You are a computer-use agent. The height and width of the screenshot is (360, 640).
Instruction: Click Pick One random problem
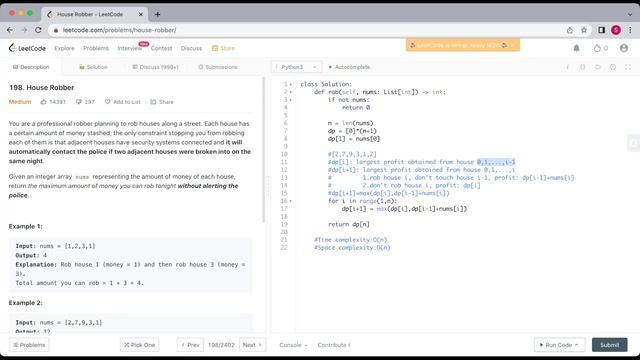point(140,345)
